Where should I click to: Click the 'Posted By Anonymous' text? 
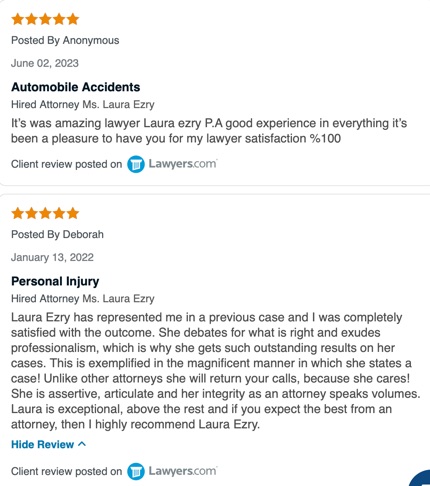point(65,40)
